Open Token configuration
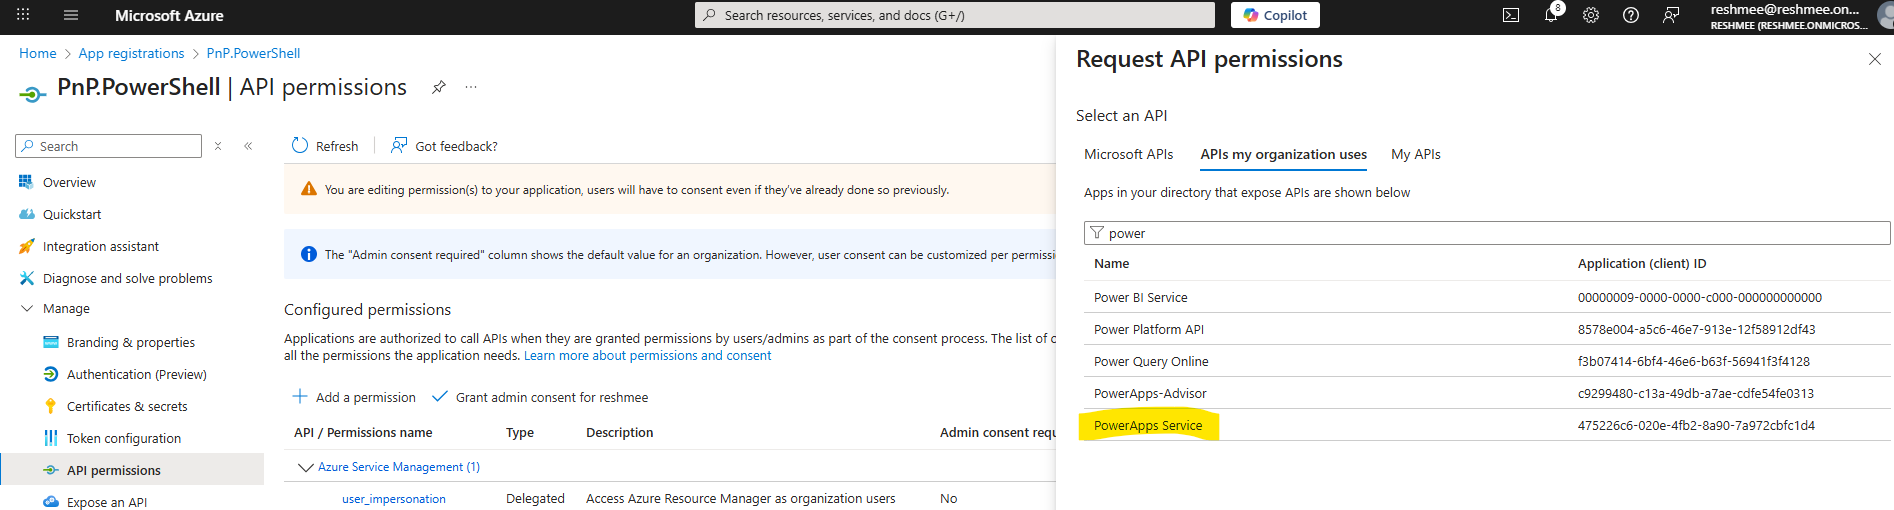 (x=124, y=438)
